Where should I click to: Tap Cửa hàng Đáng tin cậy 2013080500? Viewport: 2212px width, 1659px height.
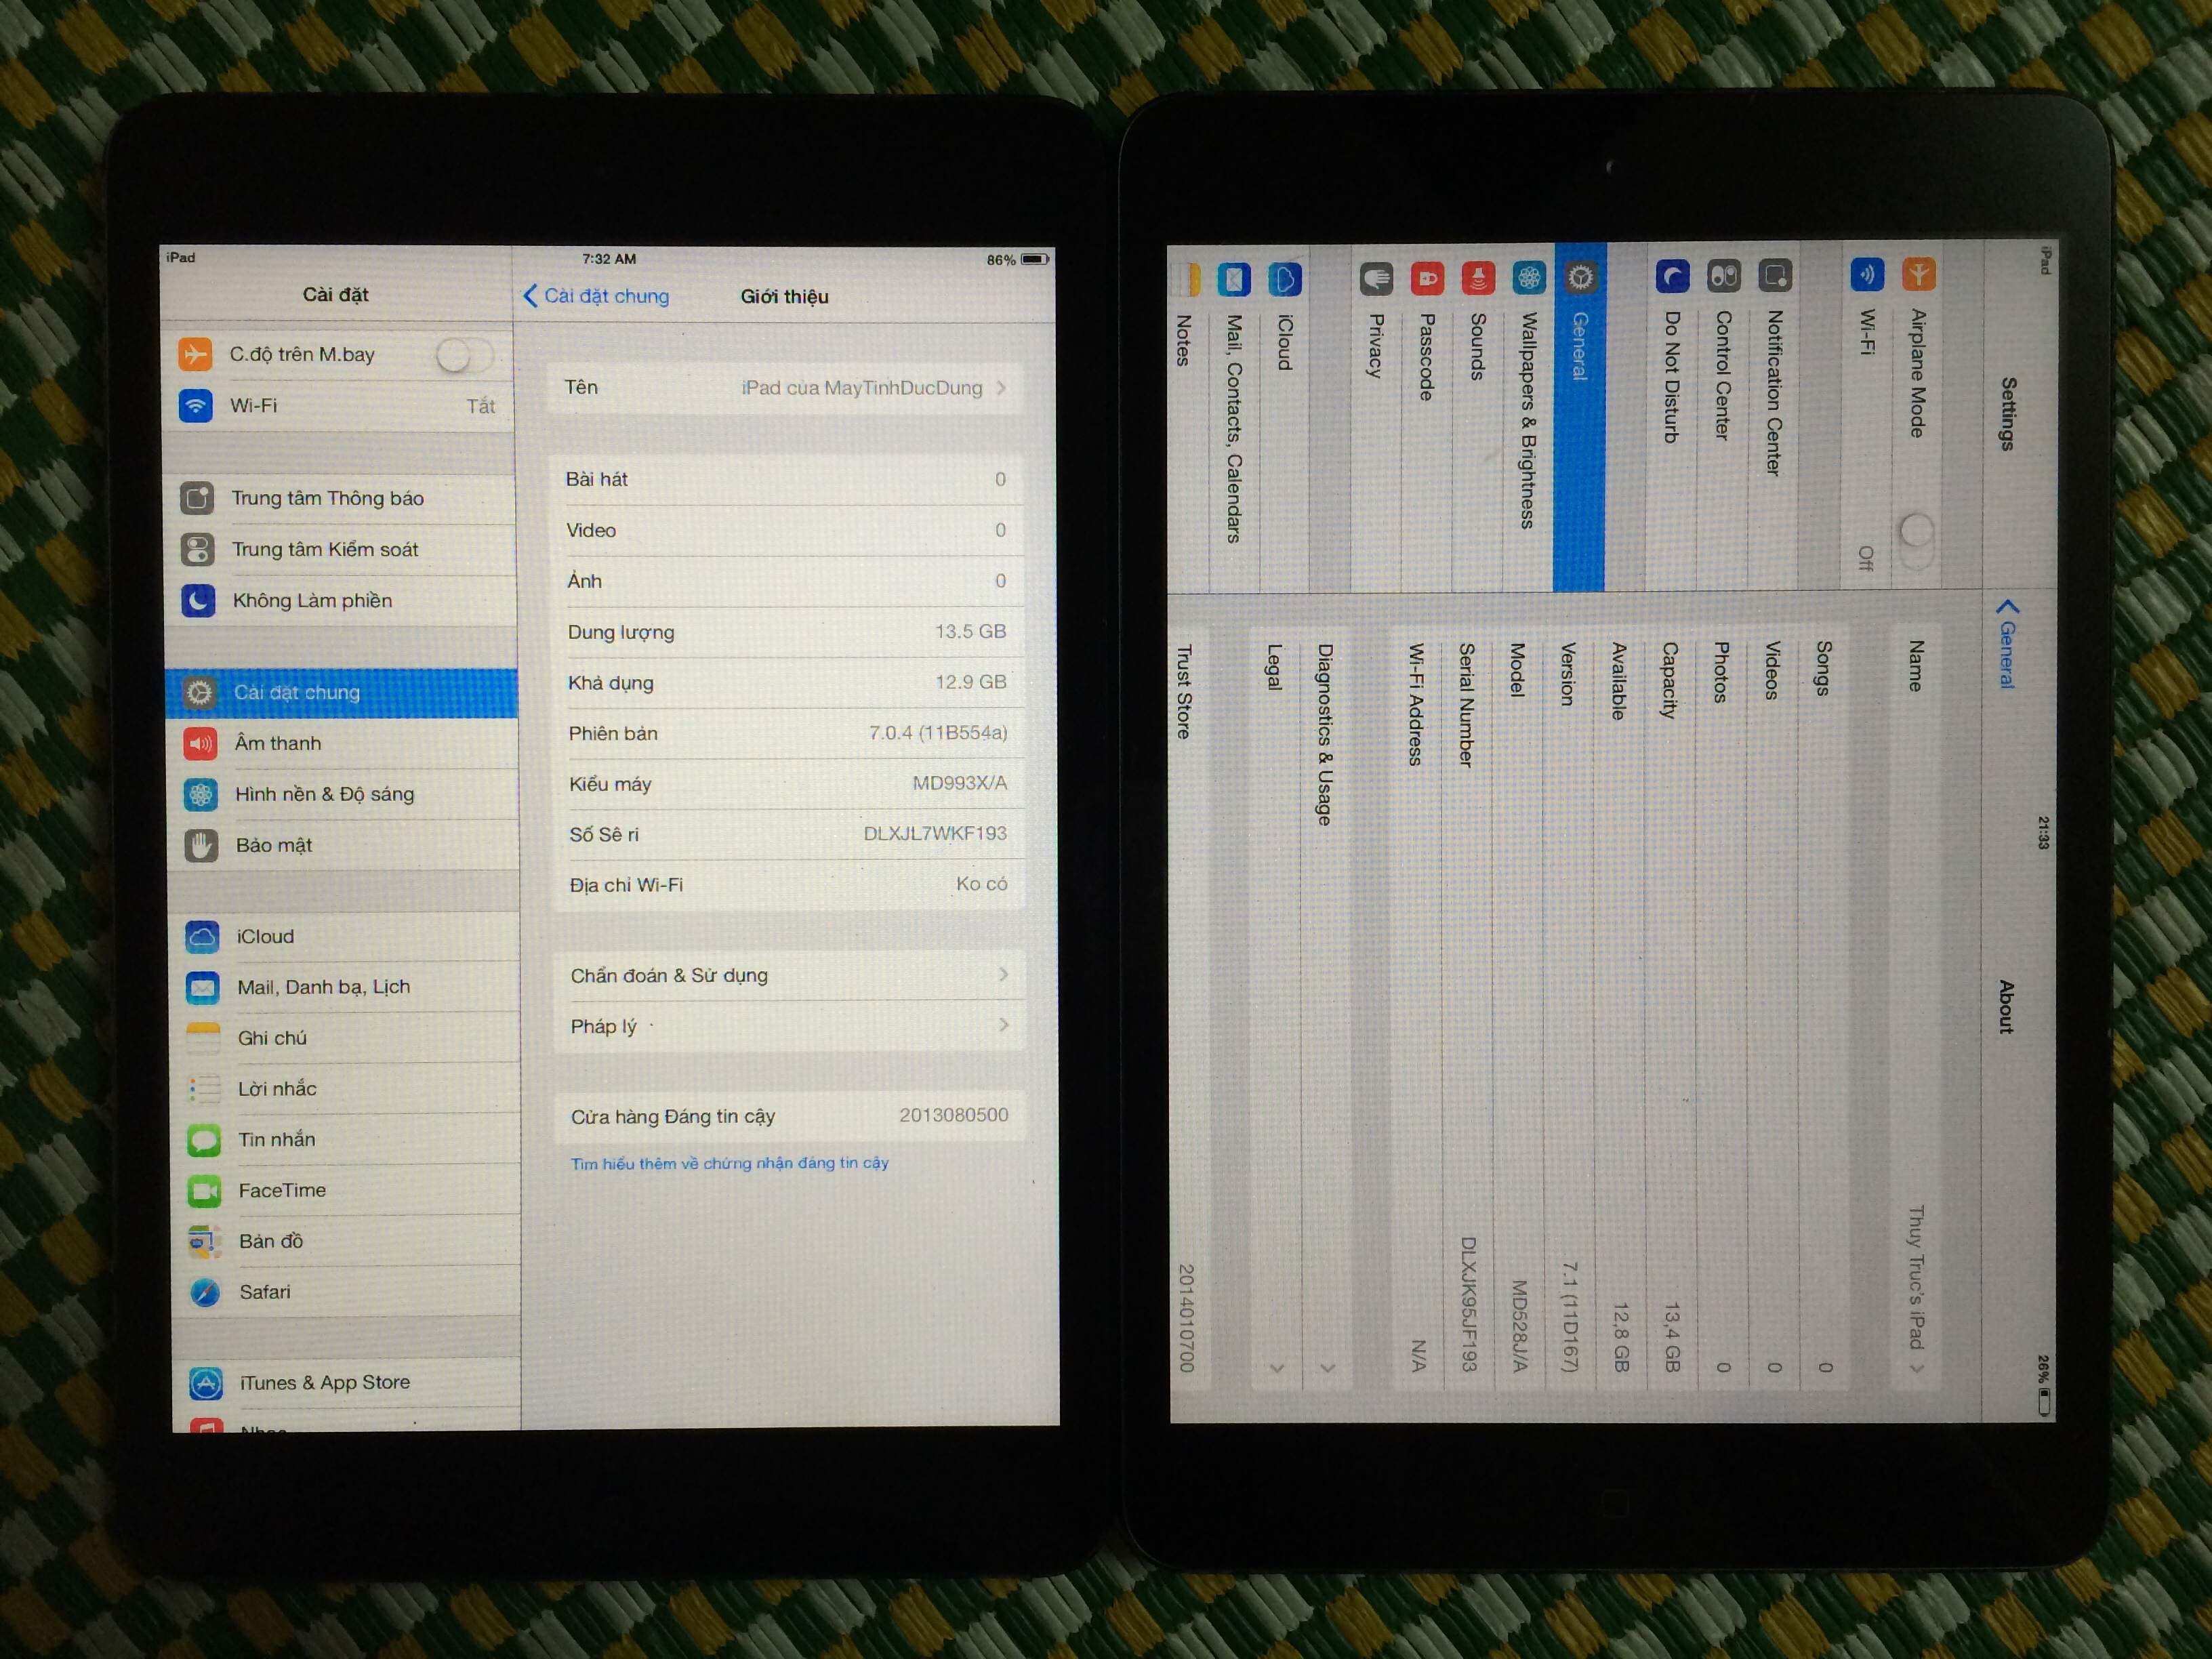coord(790,1116)
